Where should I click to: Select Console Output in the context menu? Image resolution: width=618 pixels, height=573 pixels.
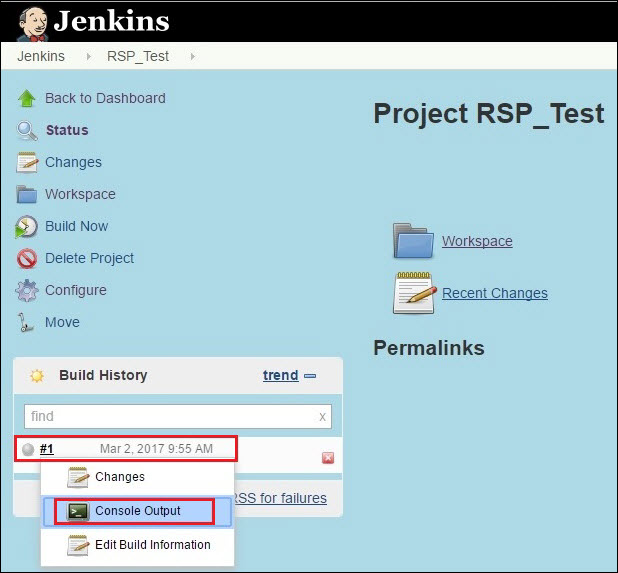click(x=137, y=511)
